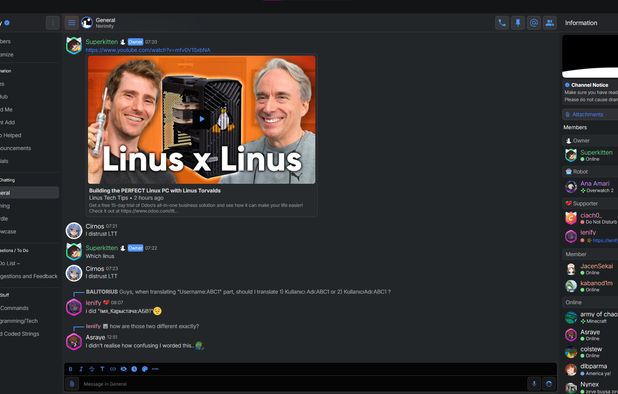Toggle the channel list hamburger button
The width and height of the screenshot is (618, 394).
click(71, 23)
